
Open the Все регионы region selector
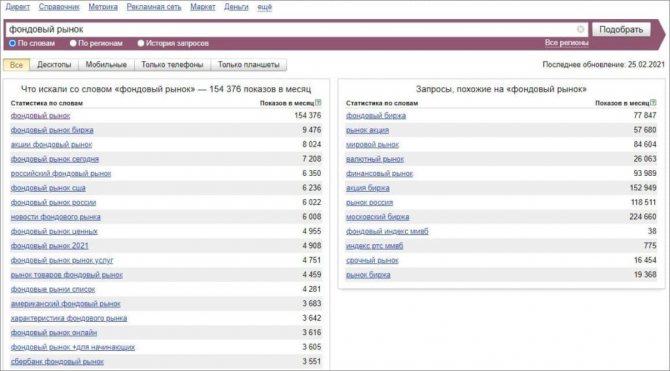click(x=567, y=43)
